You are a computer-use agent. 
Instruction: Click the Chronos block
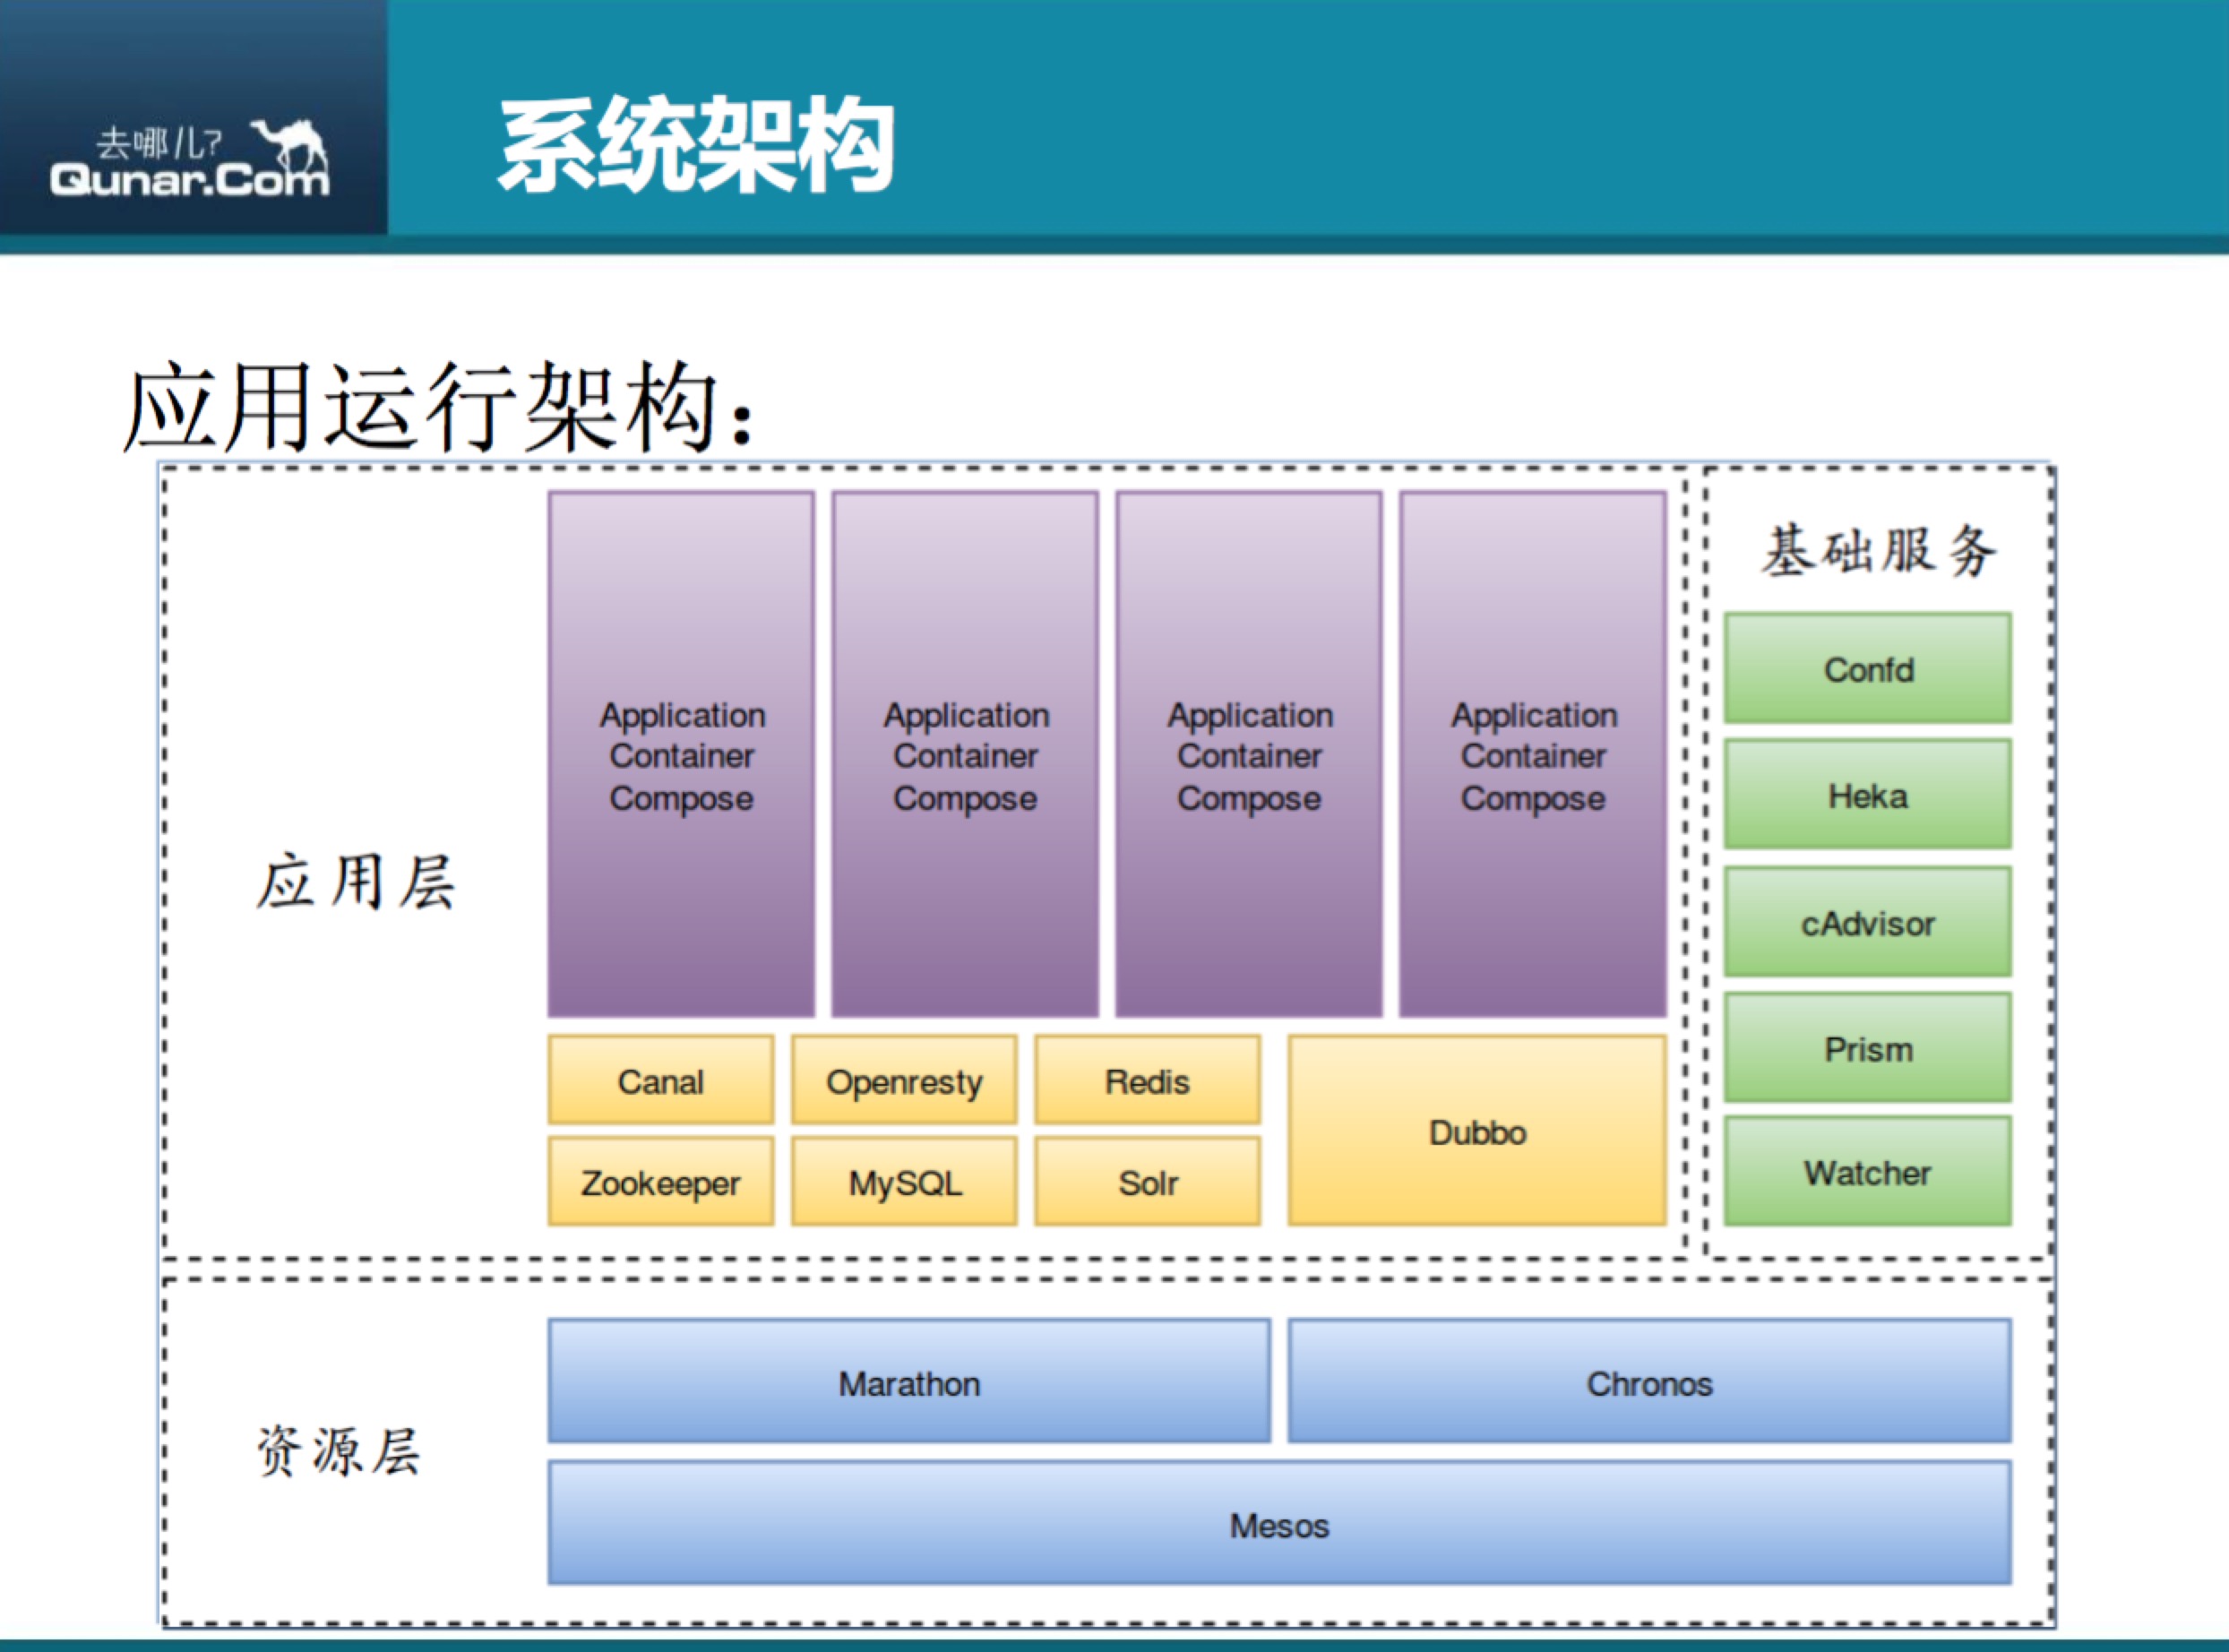[1650, 1383]
